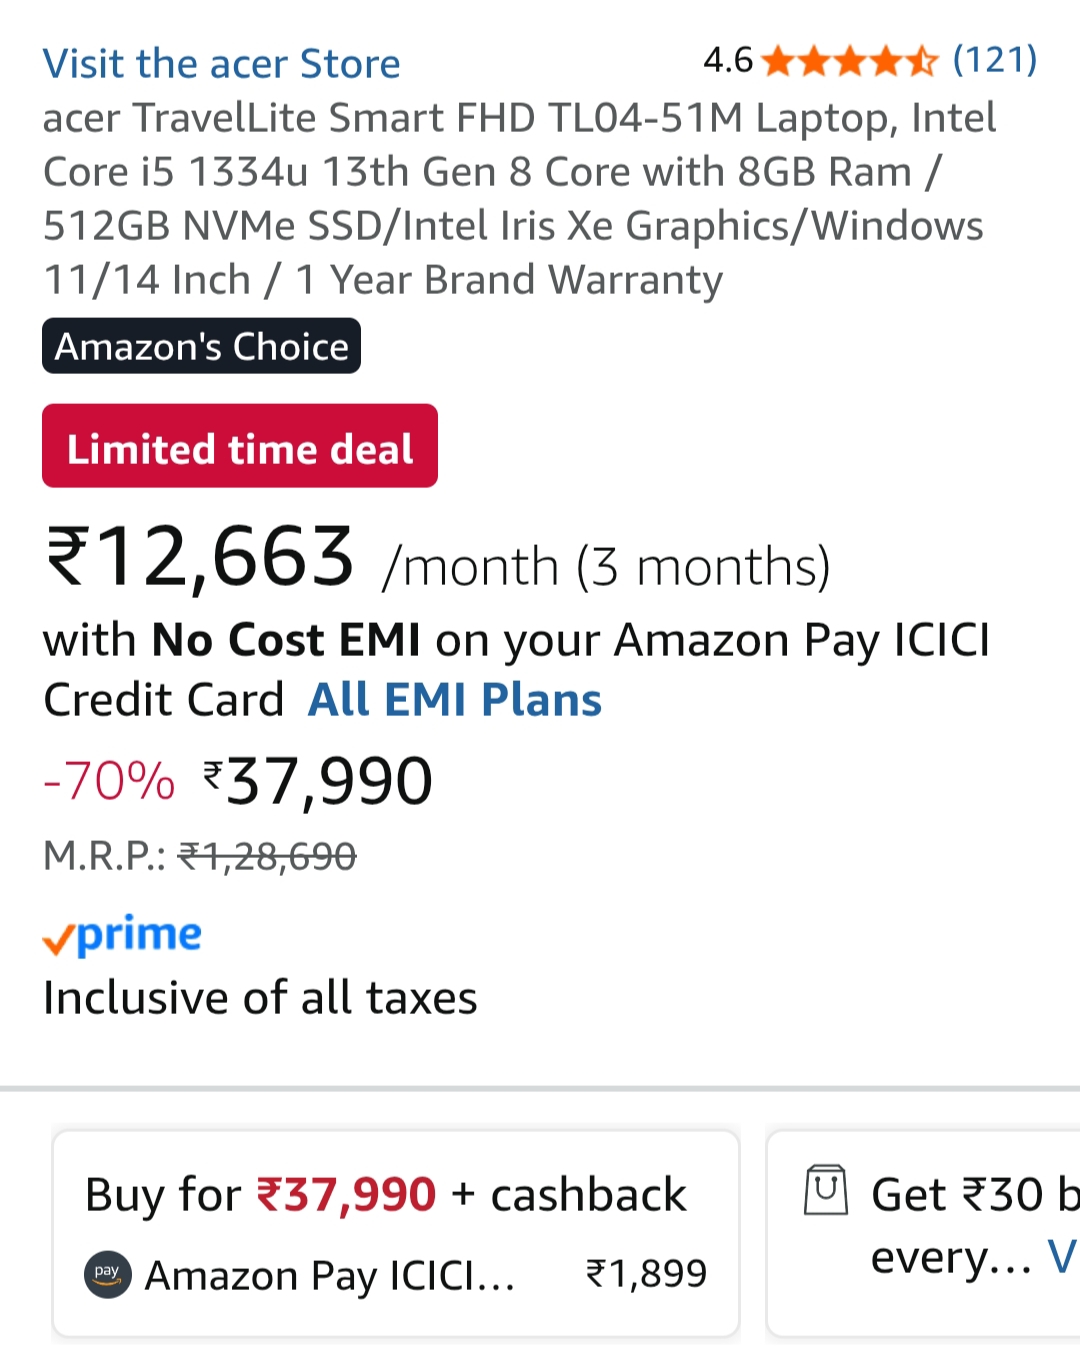Tap the ₹12,663 per month EMI price
Image resolution: width=1080 pixels, height=1367 pixels.
pyautogui.click(x=200, y=558)
